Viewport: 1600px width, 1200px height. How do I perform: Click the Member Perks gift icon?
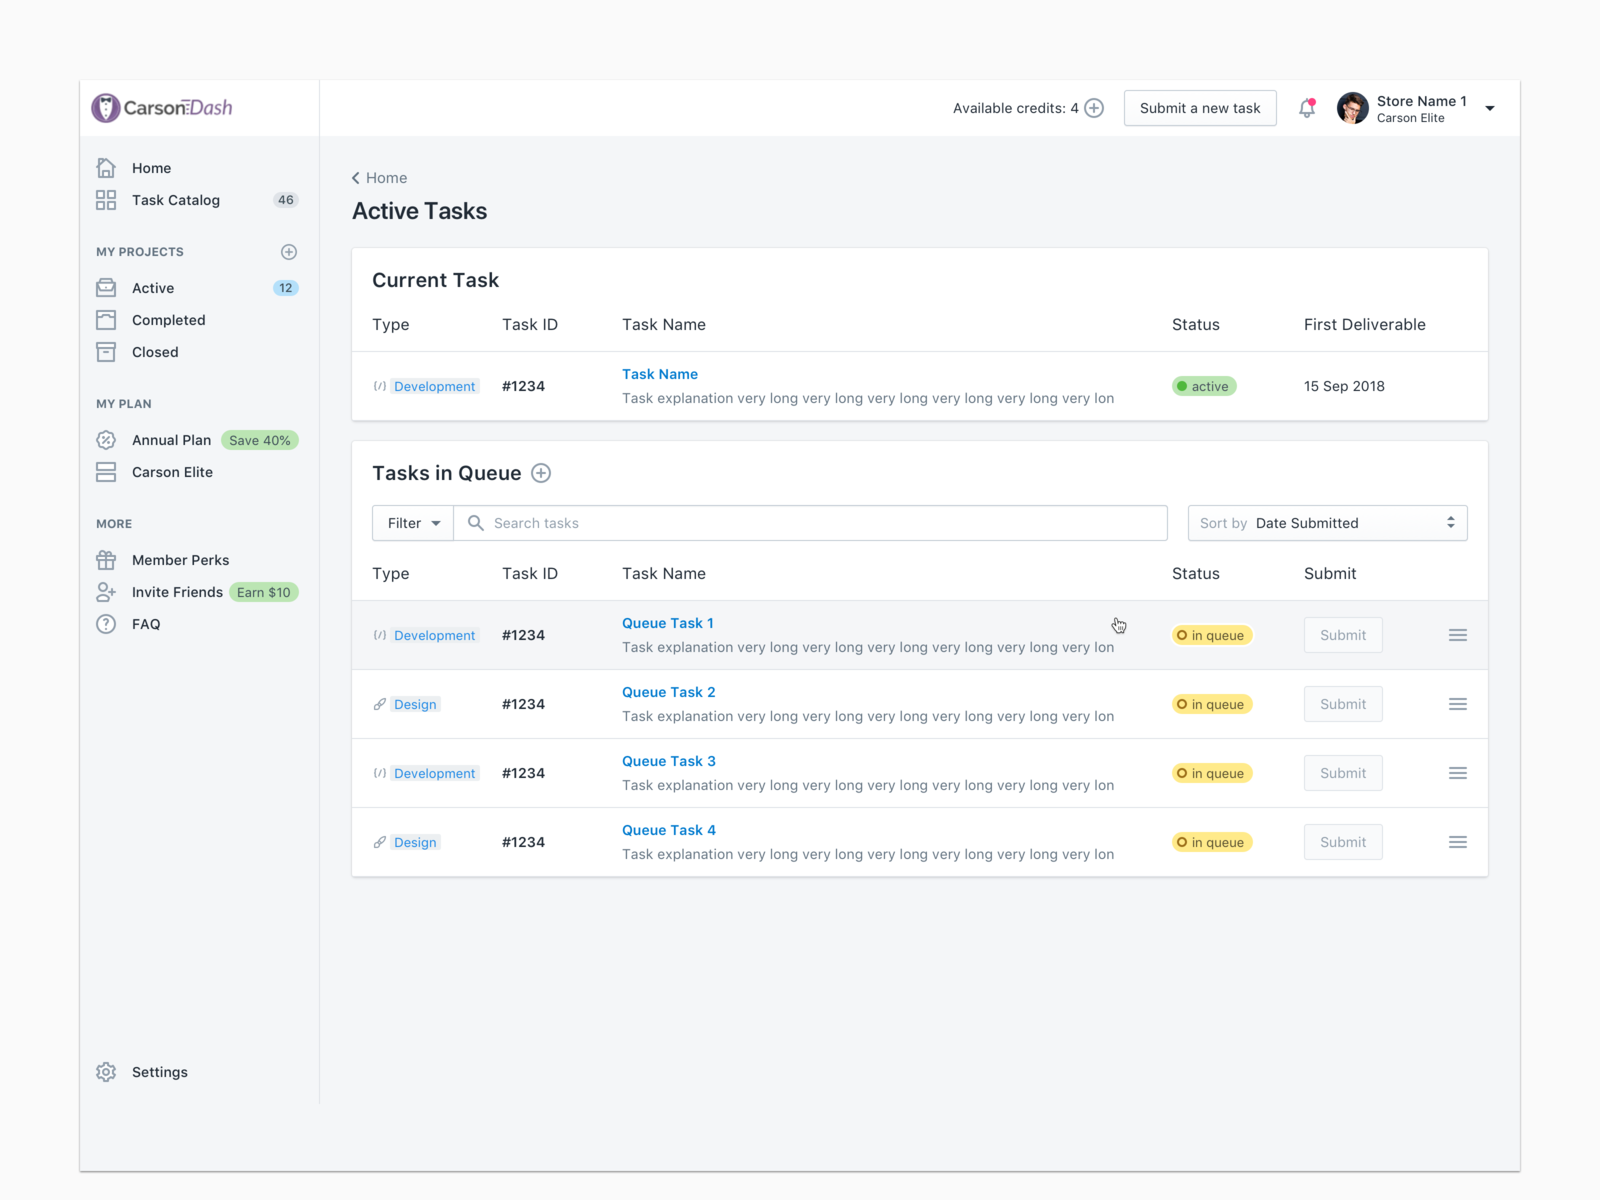[106, 560]
